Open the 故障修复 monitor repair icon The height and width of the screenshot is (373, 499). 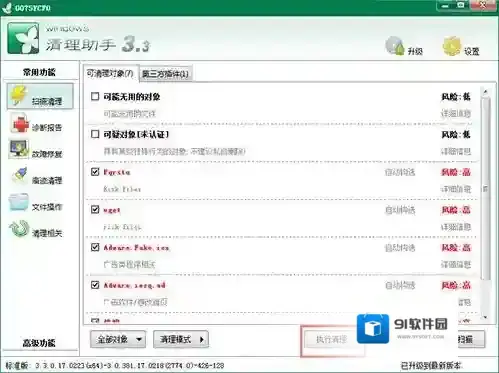pos(19,149)
